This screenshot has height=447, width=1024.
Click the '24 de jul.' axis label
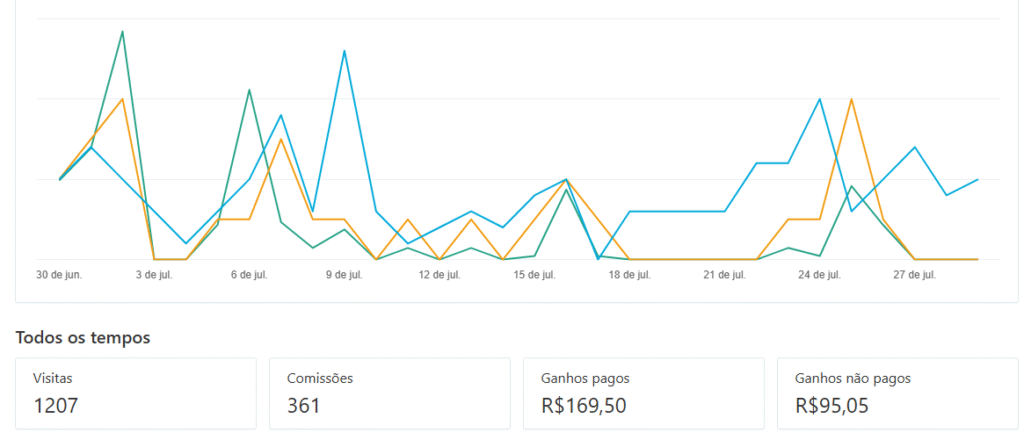(x=820, y=274)
